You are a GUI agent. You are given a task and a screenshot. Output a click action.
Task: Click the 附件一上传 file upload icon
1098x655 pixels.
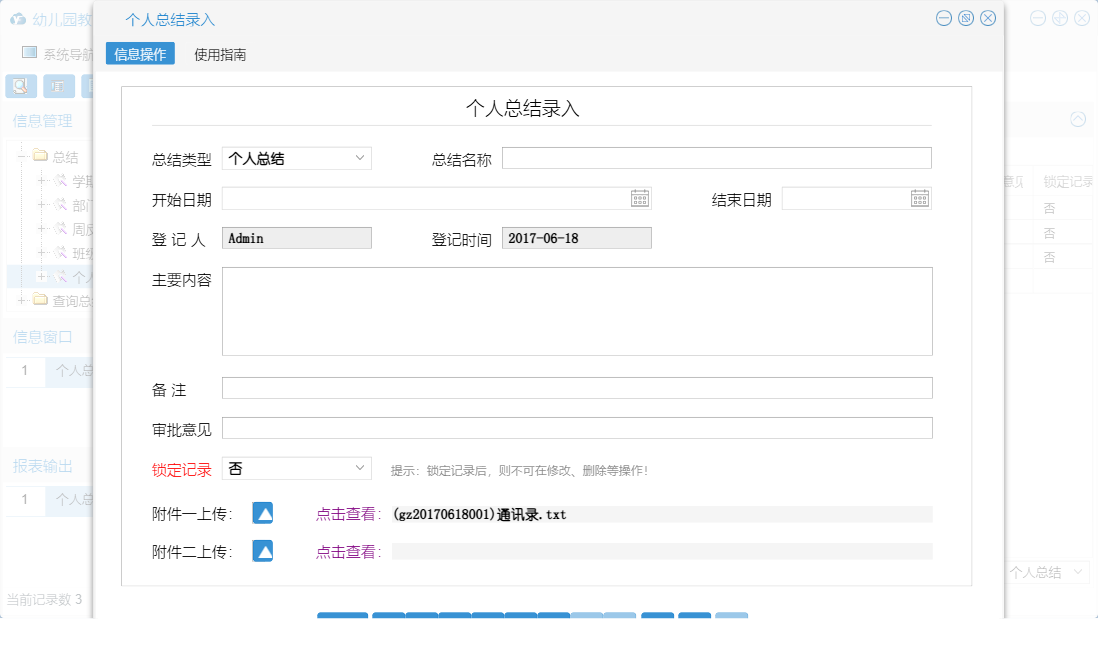(262, 514)
